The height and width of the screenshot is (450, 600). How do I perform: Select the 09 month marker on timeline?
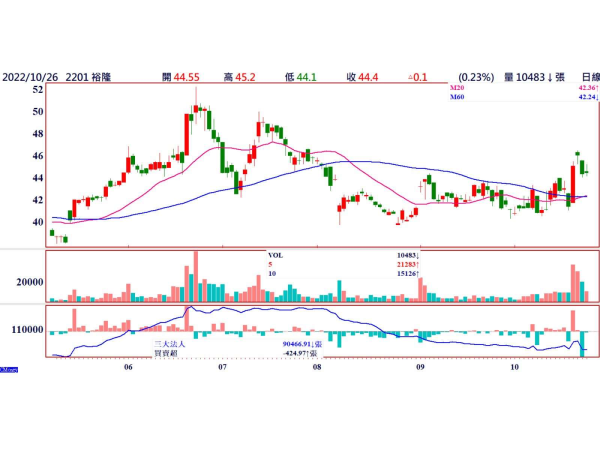tap(420, 367)
